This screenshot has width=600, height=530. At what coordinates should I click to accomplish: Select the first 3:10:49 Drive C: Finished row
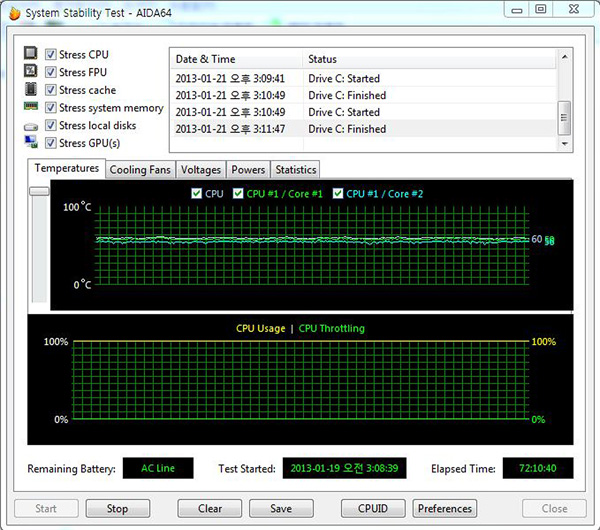coord(364,95)
